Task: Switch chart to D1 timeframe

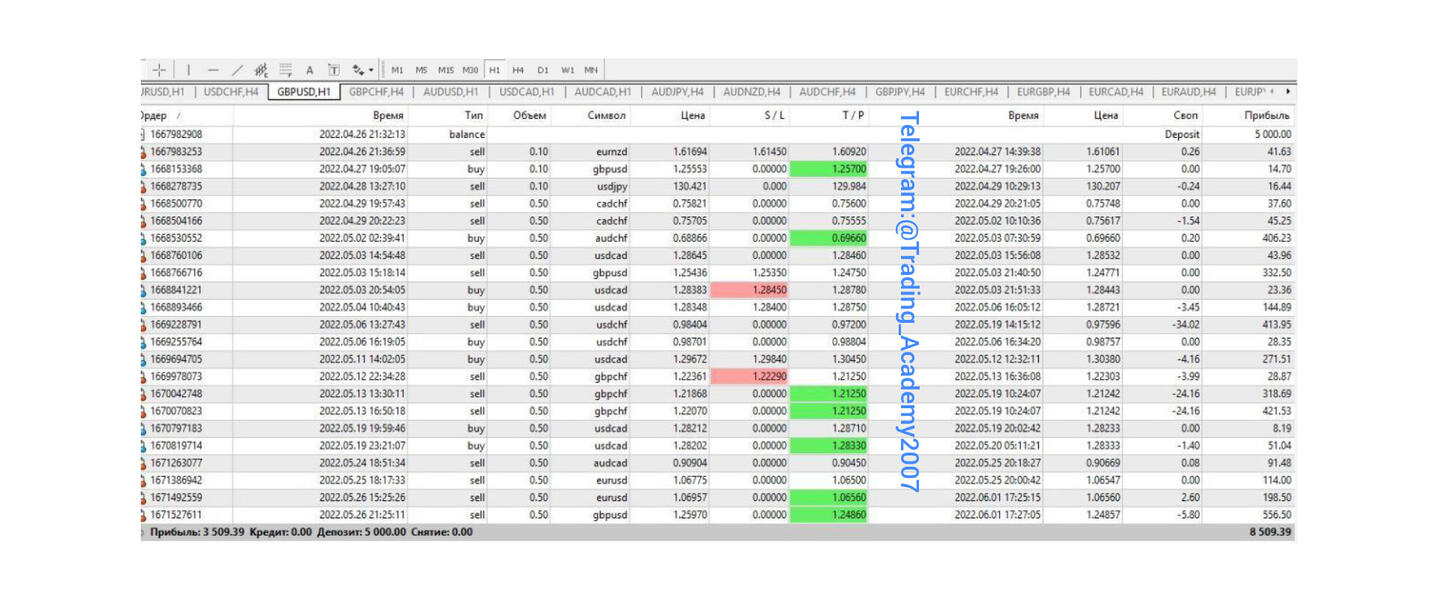Action: (x=543, y=70)
